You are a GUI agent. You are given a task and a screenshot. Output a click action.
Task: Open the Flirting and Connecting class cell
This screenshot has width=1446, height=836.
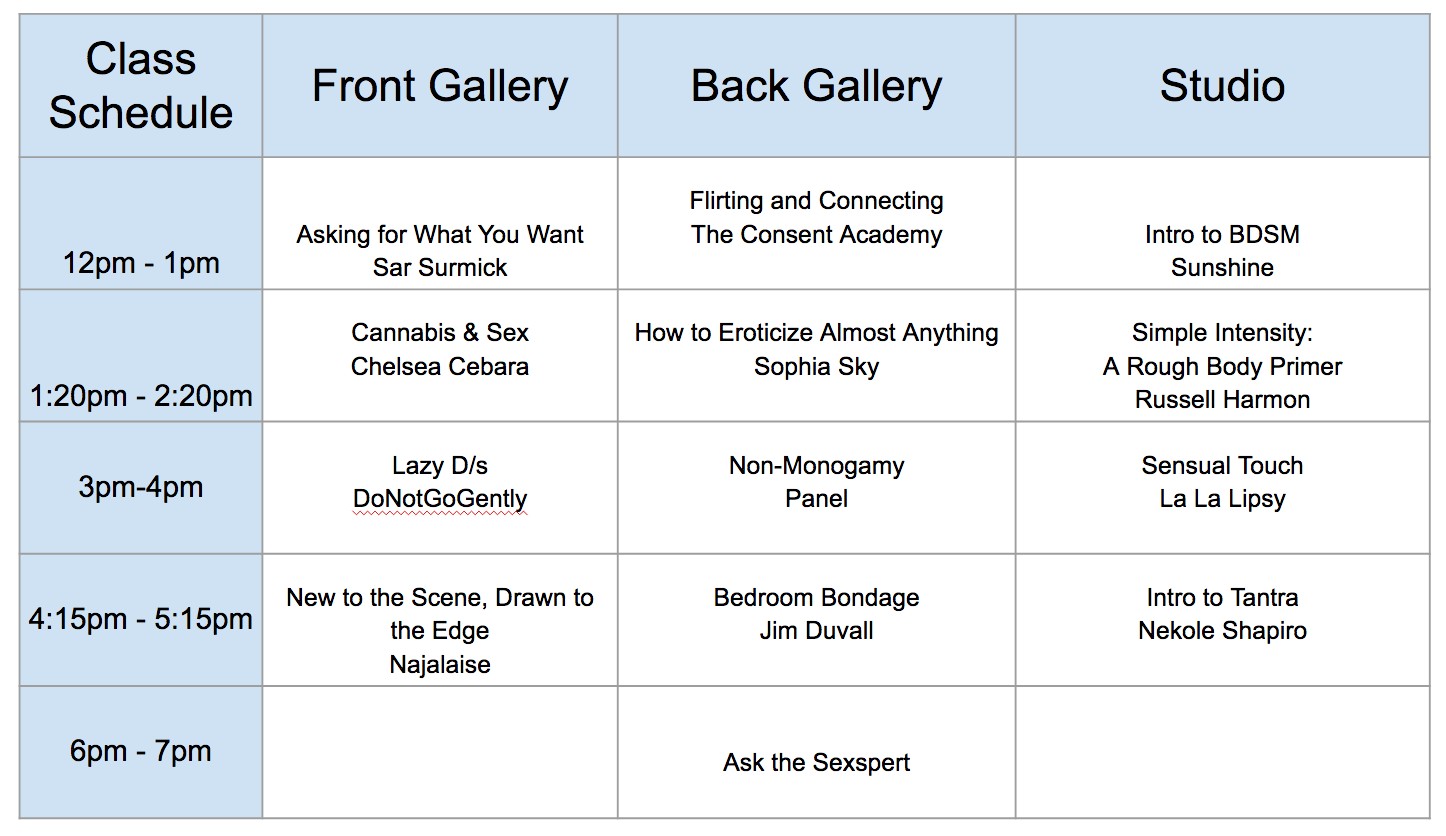point(816,218)
